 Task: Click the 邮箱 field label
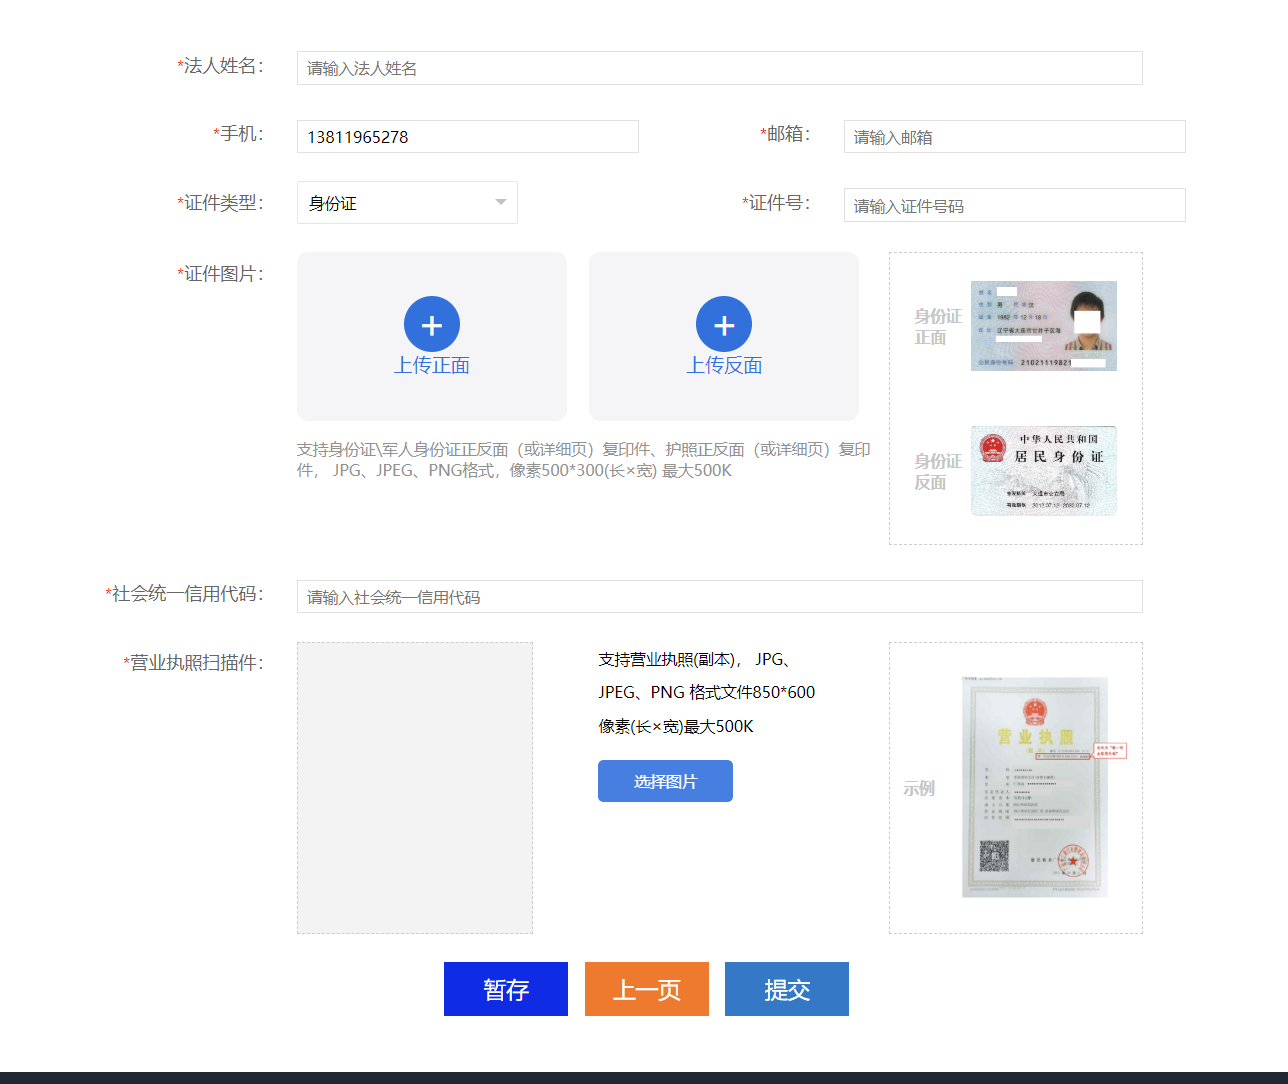pyautogui.click(x=786, y=134)
